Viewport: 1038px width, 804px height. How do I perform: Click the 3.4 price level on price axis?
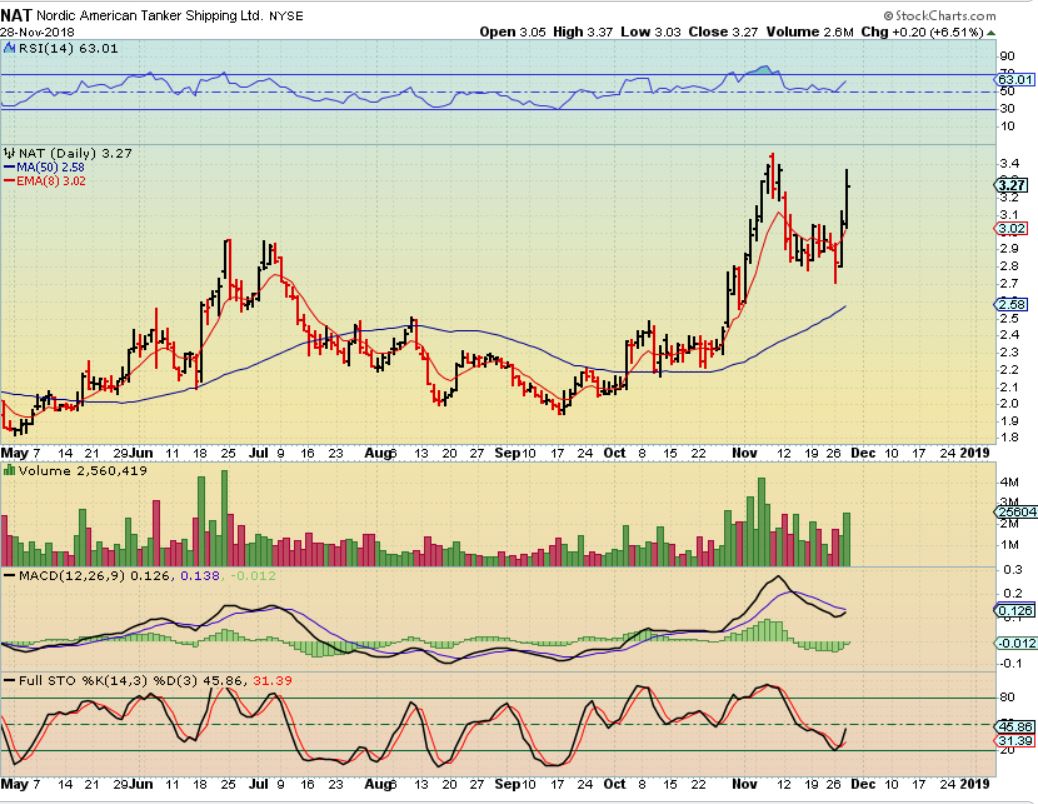click(1009, 163)
